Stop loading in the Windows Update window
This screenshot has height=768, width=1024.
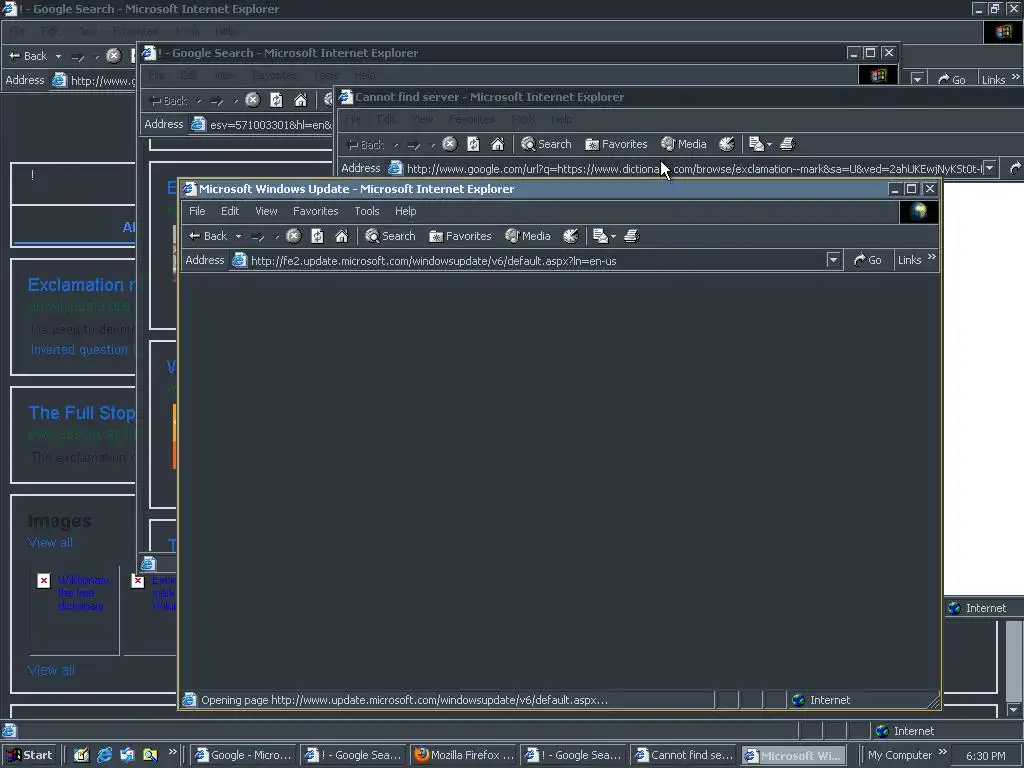294,236
